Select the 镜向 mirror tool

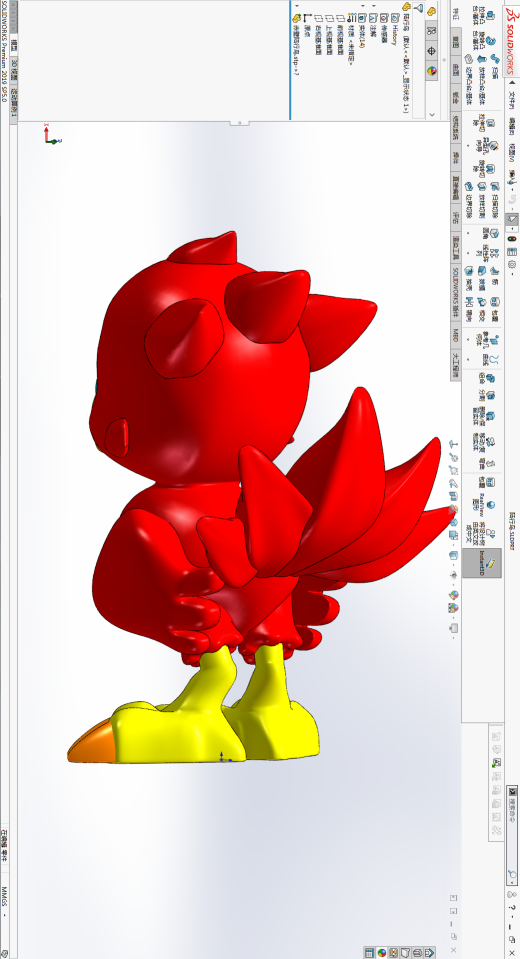[469, 309]
